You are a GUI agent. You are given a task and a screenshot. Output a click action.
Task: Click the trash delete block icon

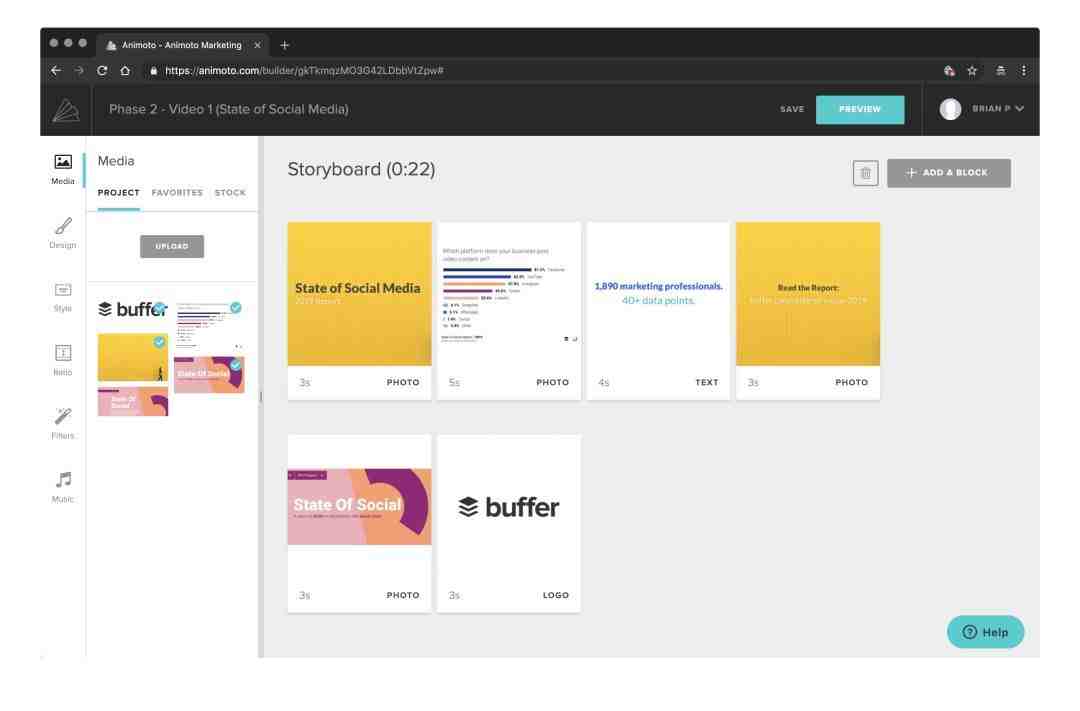click(865, 173)
